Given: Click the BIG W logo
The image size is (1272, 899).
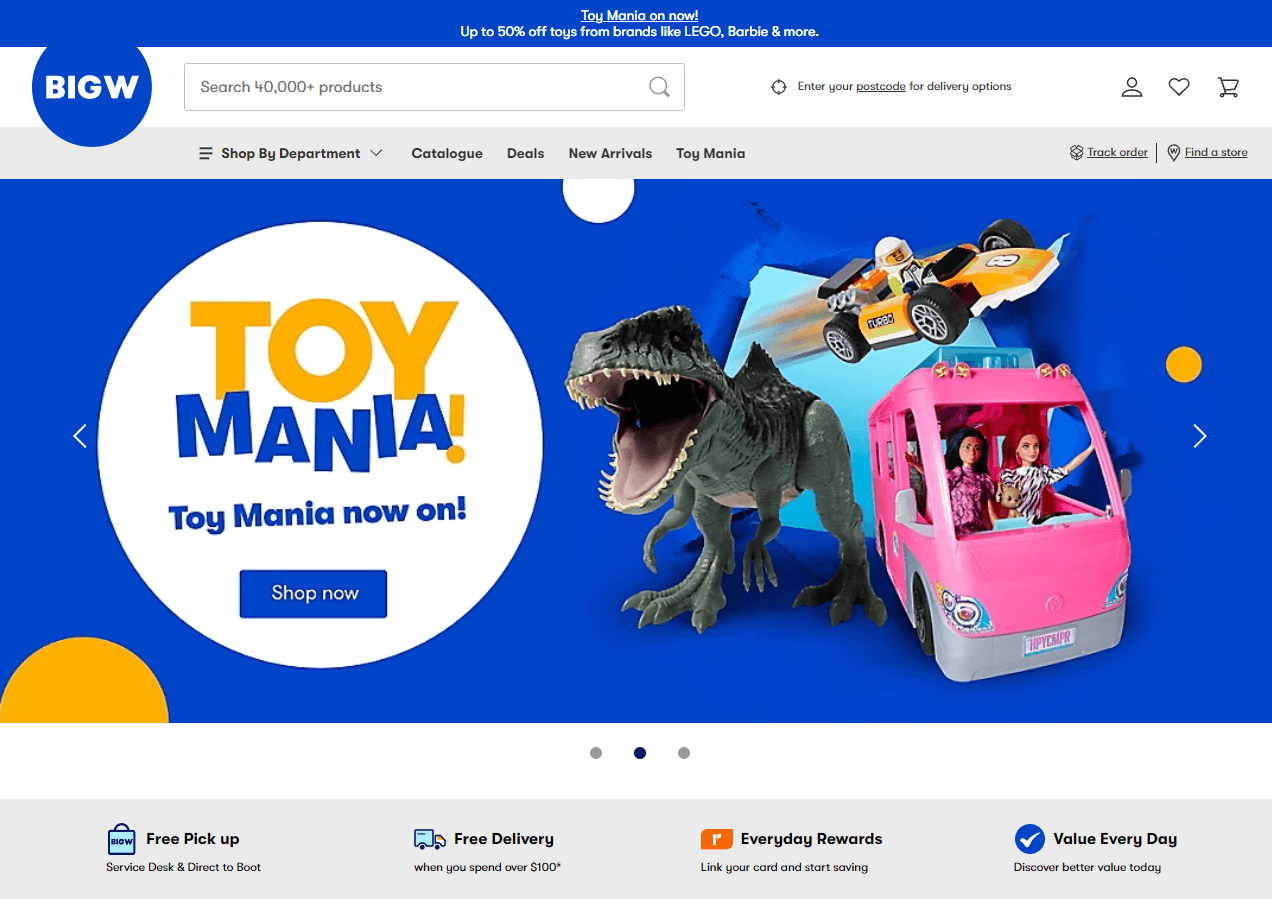Looking at the screenshot, I should click(x=92, y=88).
